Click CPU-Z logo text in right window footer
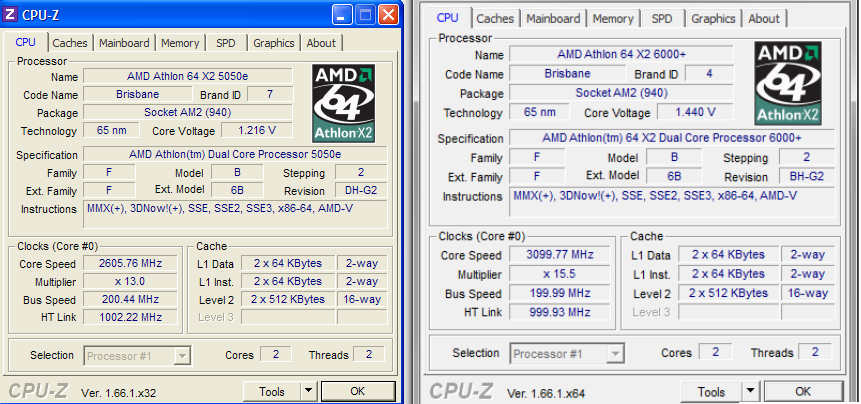Viewport: 861px width, 404px height. [x=461, y=391]
